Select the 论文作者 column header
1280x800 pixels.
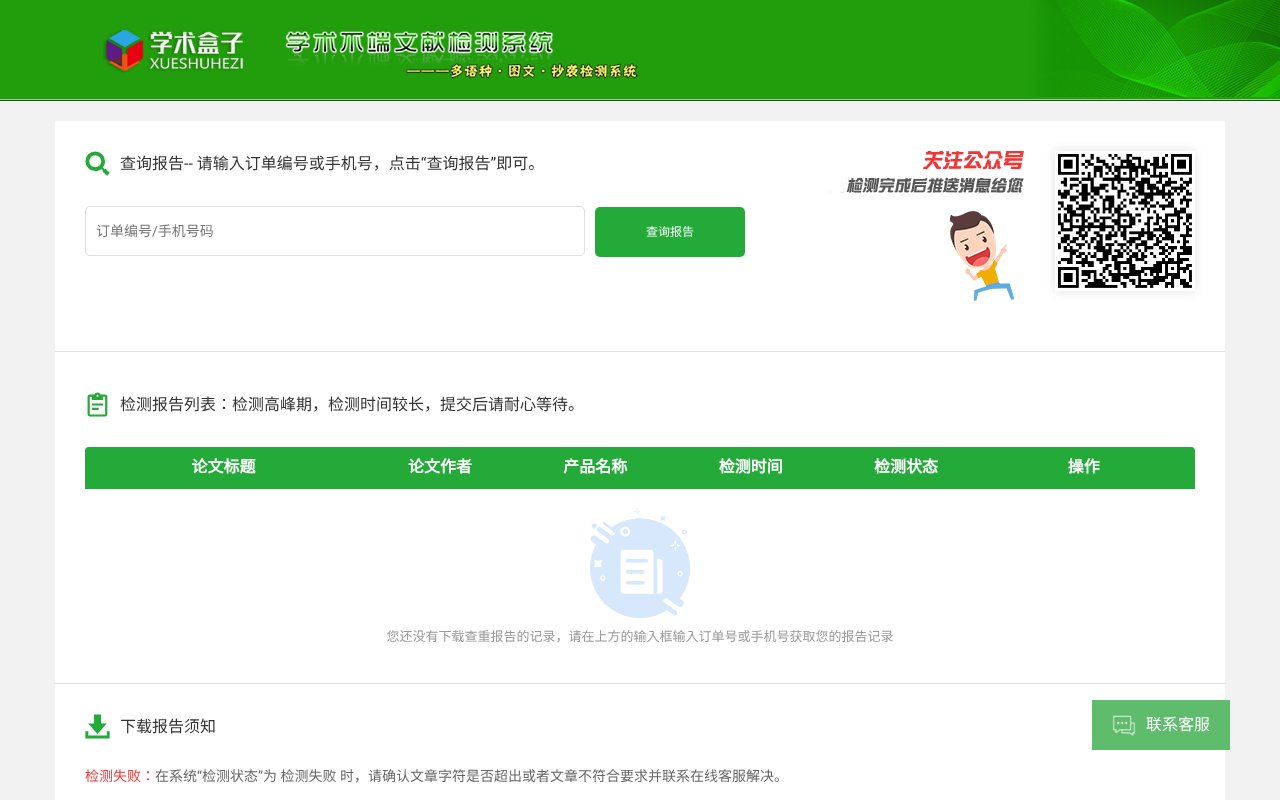[440, 467]
